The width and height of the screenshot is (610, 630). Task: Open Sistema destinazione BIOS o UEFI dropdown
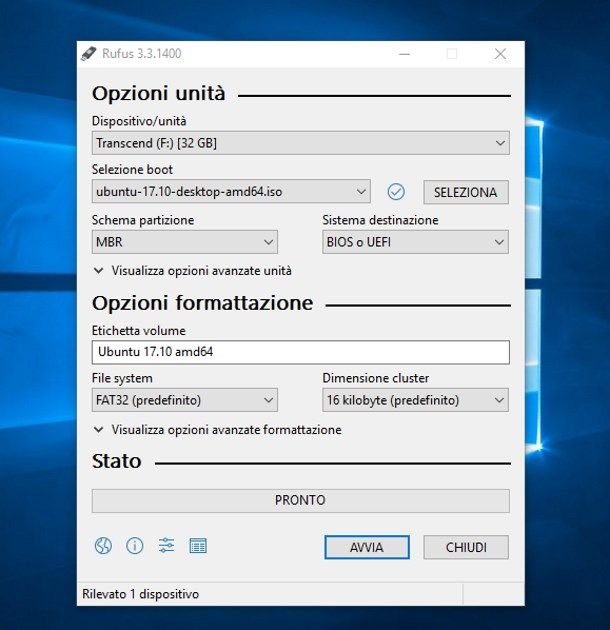click(415, 242)
